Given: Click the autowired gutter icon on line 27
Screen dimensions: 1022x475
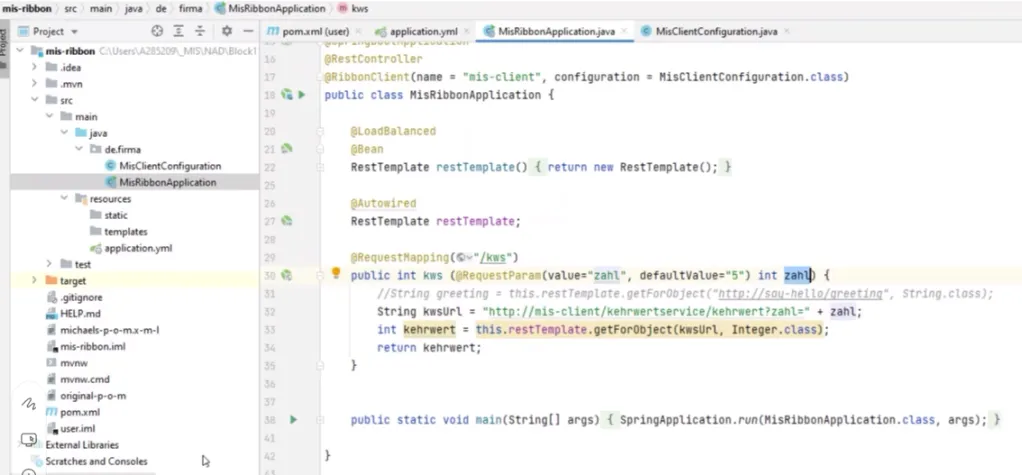Looking at the screenshot, I should pos(286,221).
